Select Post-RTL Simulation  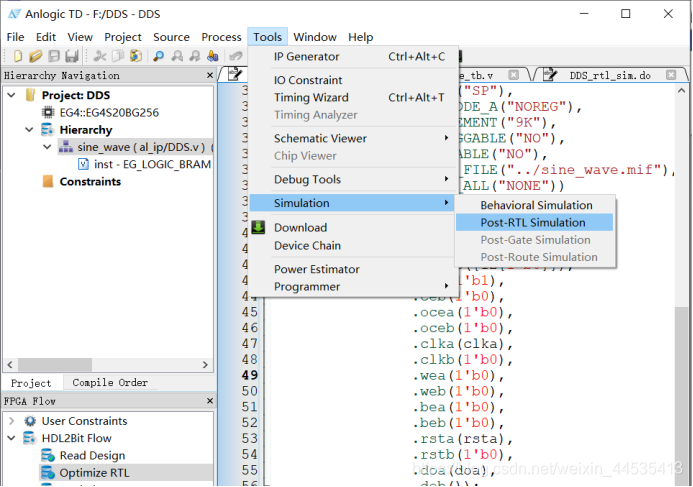534,222
